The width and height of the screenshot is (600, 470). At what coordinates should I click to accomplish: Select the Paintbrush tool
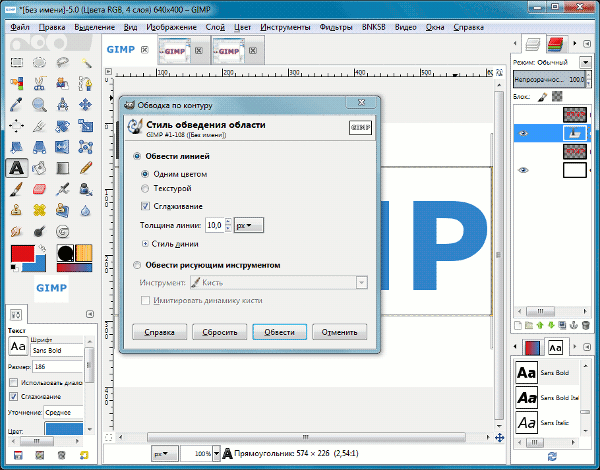pos(16,189)
